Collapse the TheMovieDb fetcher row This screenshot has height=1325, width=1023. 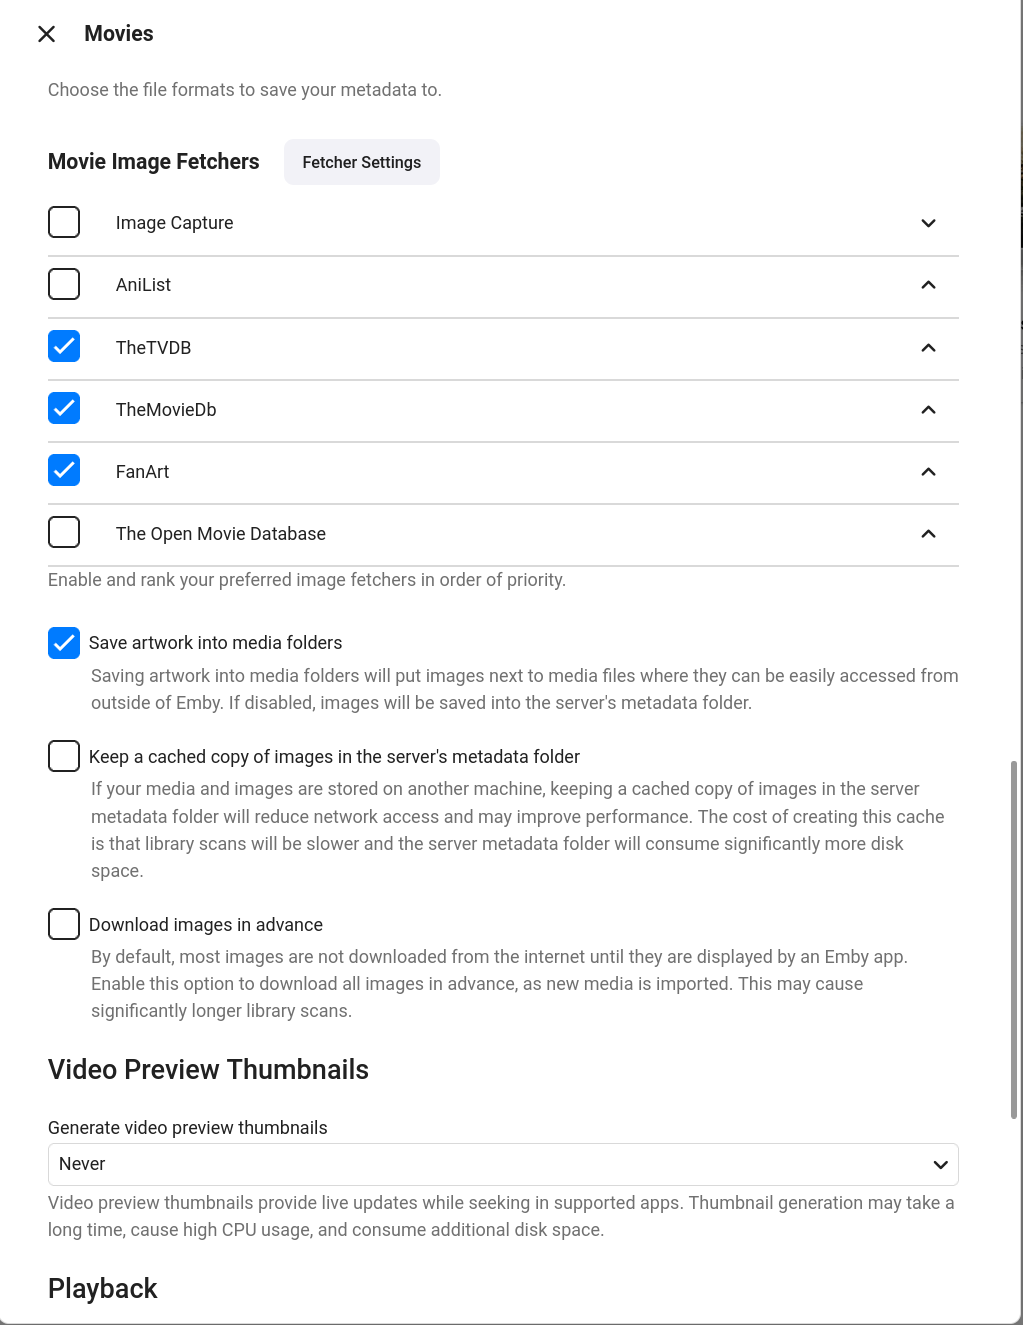(x=928, y=410)
